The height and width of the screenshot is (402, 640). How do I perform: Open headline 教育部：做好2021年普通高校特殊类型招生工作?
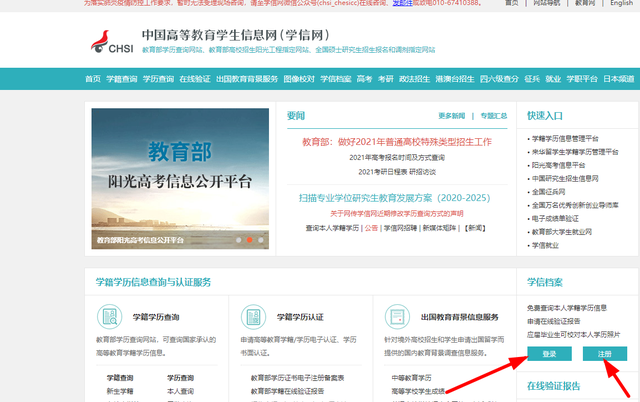coord(397,142)
